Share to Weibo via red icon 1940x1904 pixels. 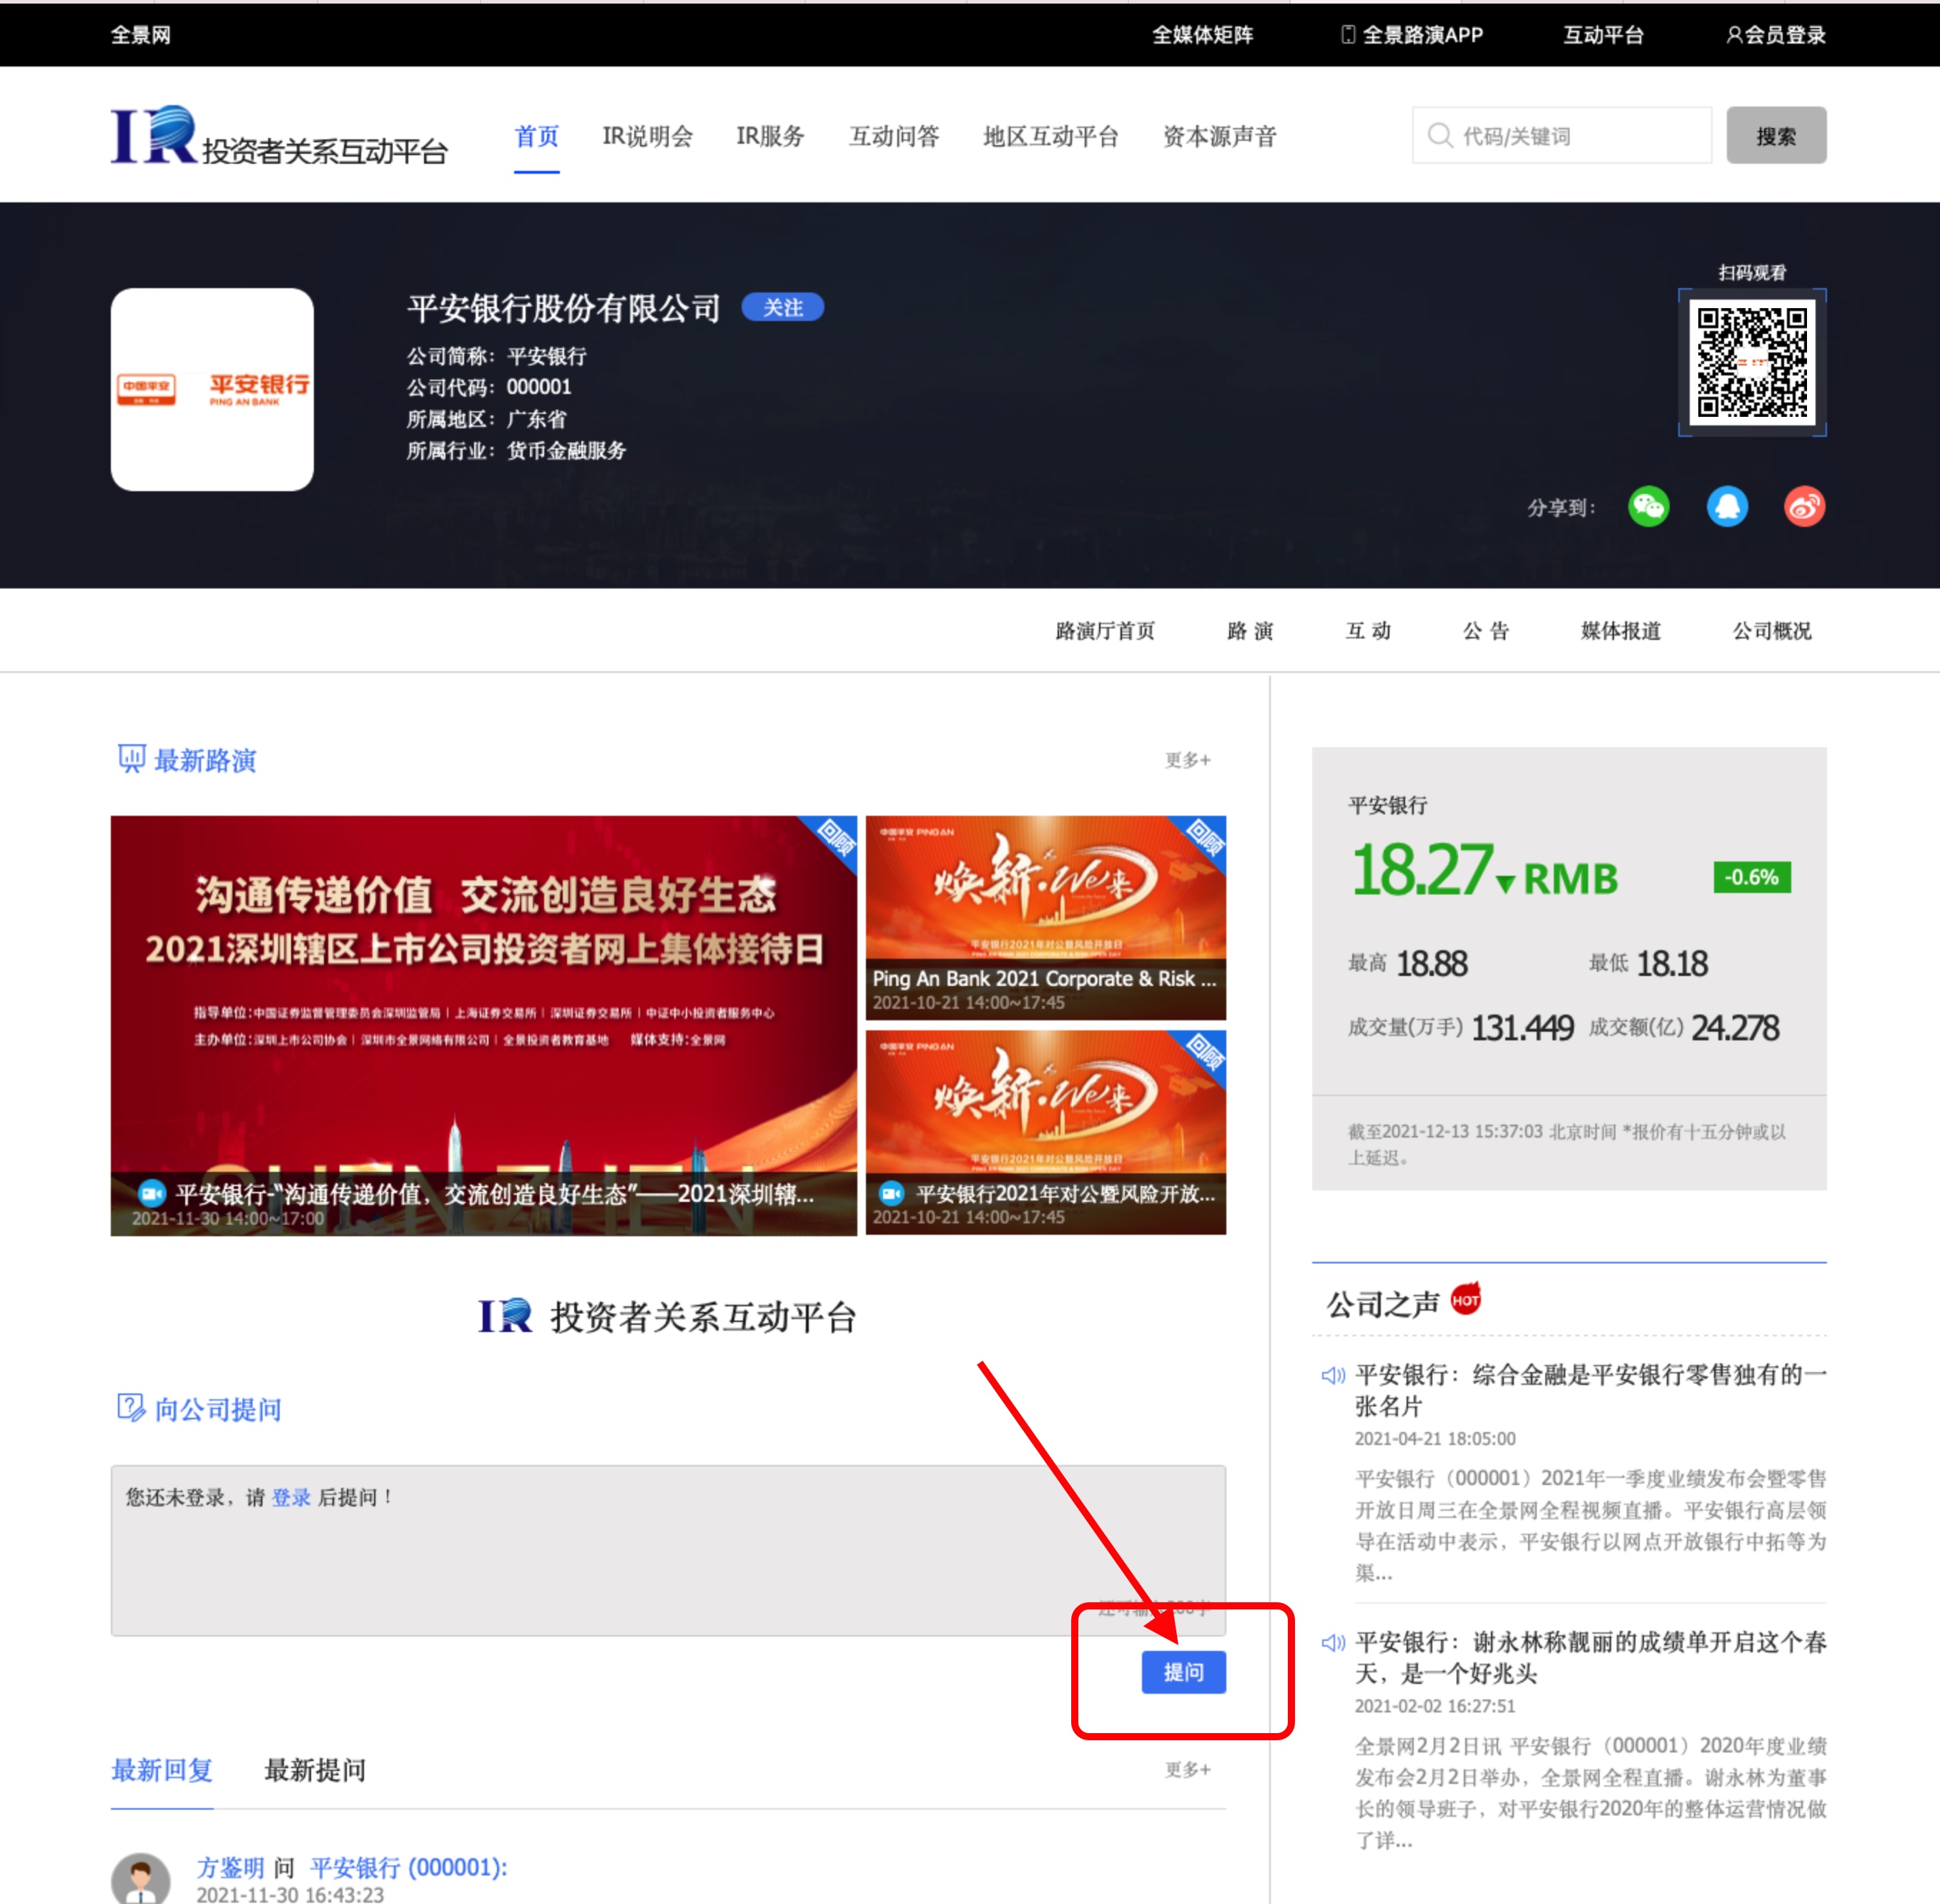coord(1805,507)
